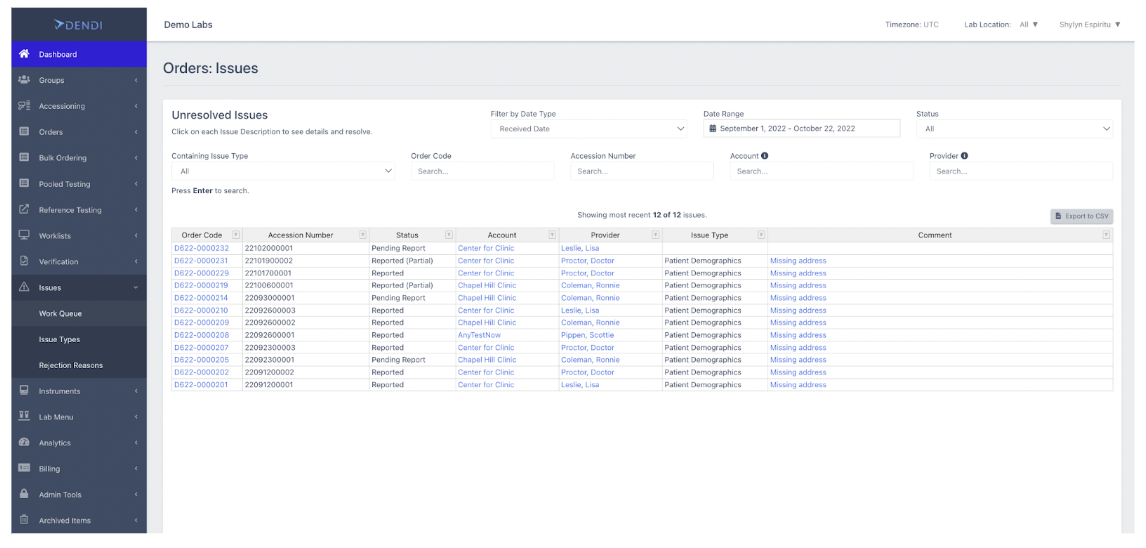The image size is (1146, 548).
Task: Click the Demo Labs header title
Action: tap(189, 25)
